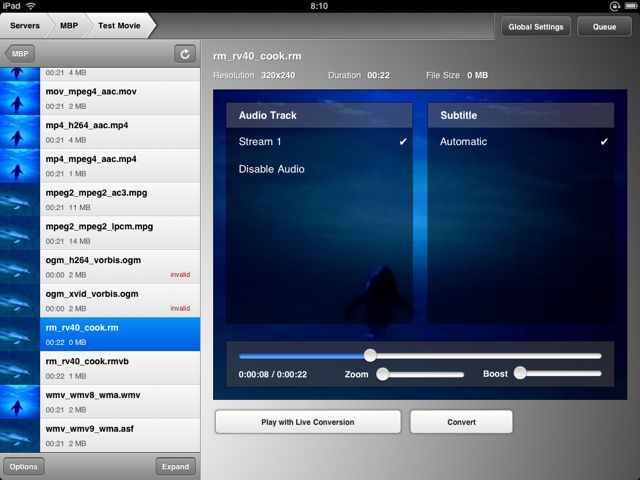Click the Duration 00:22 value
This screenshot has height=480, width=640.
(x=378, y=75)
